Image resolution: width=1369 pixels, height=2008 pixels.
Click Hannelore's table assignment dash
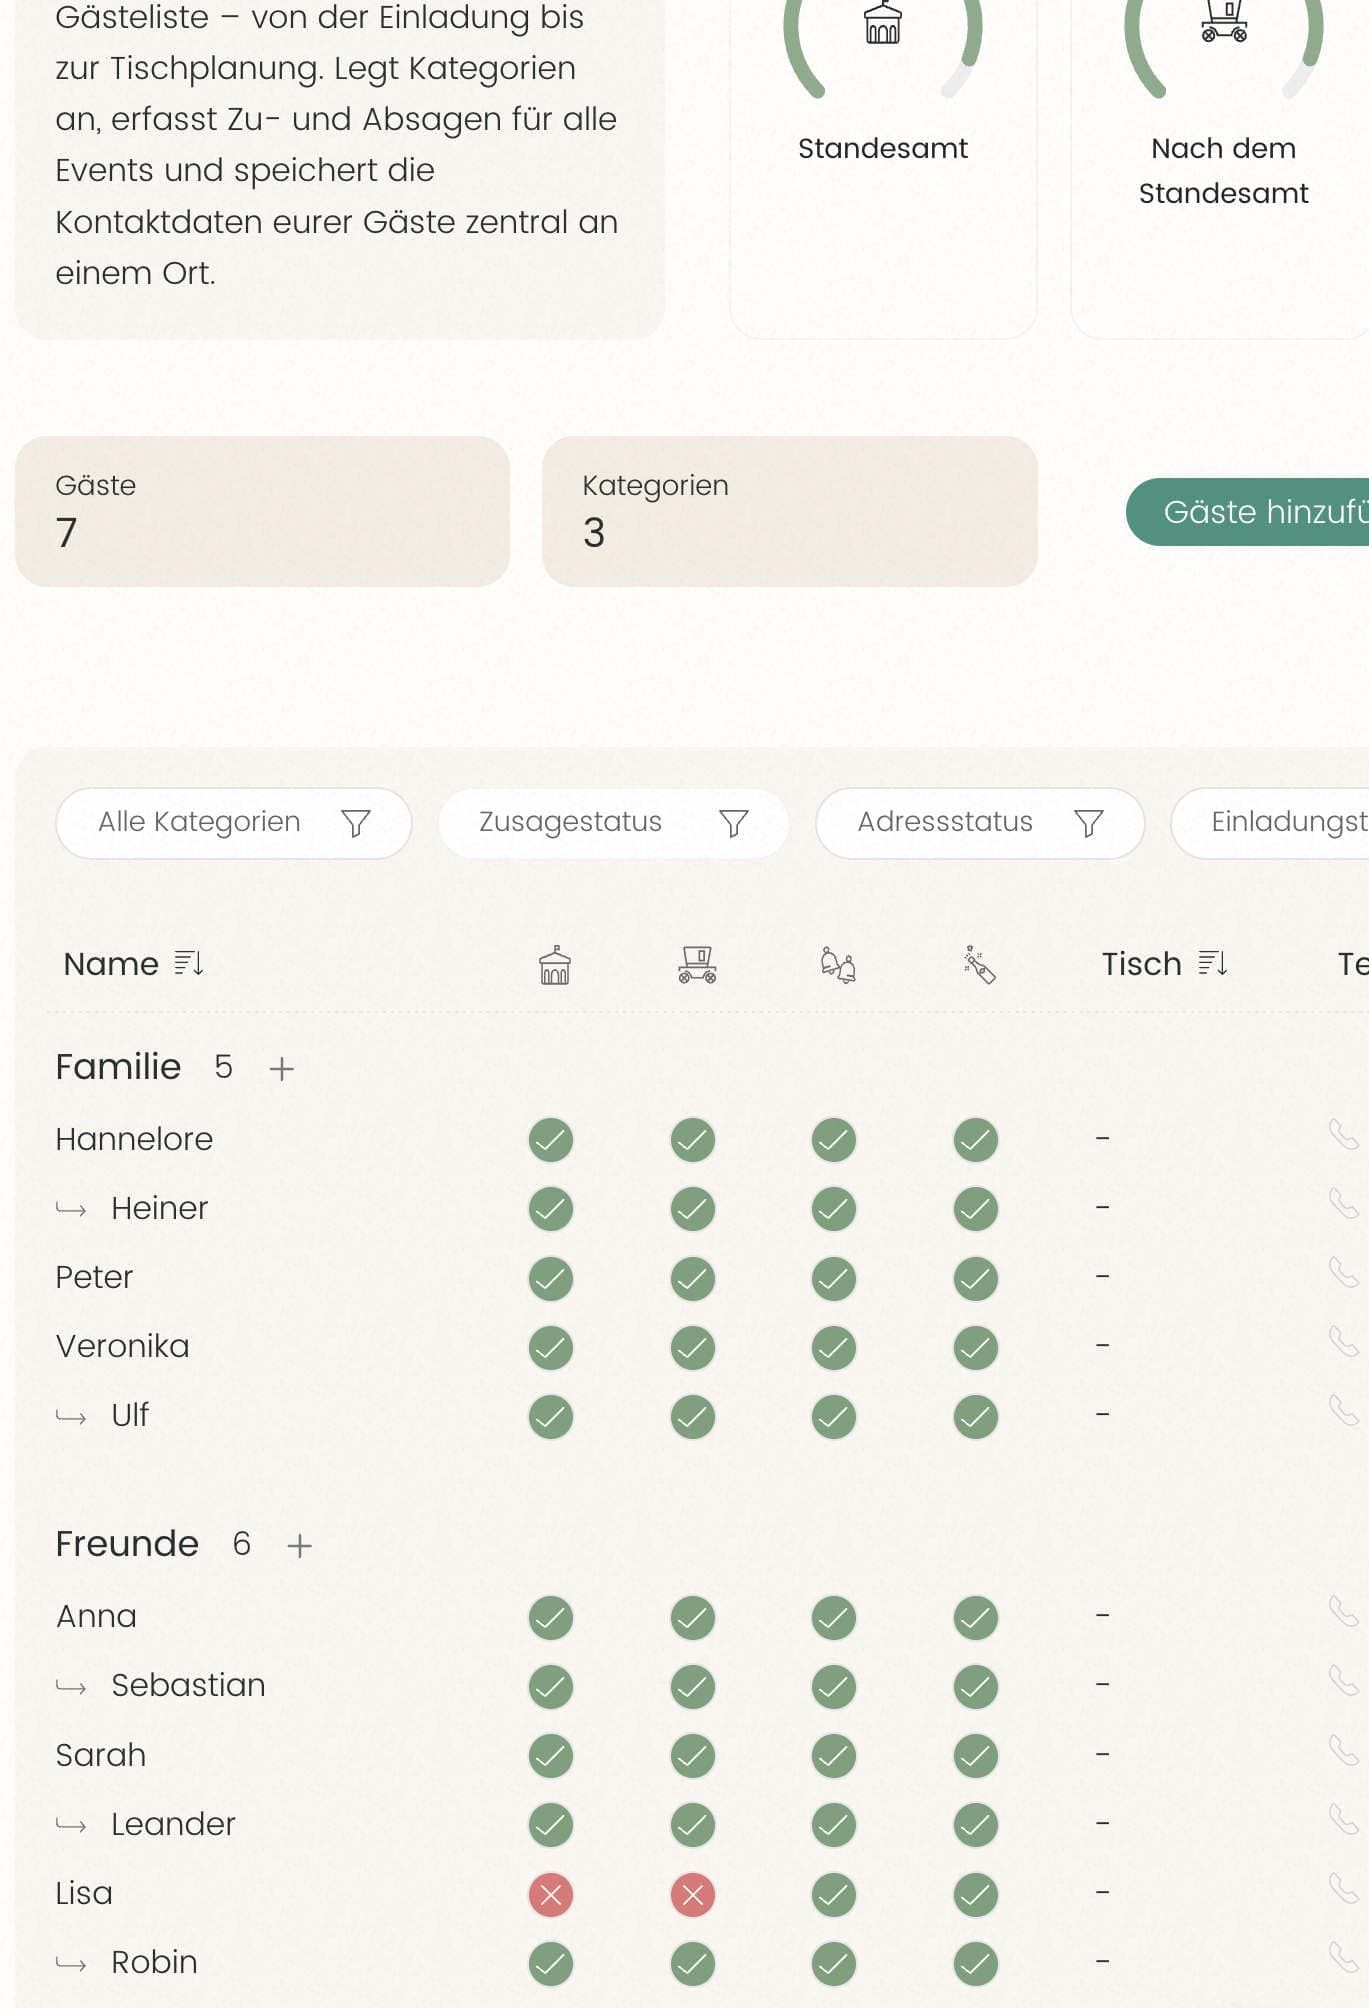click(1102, 1139)
